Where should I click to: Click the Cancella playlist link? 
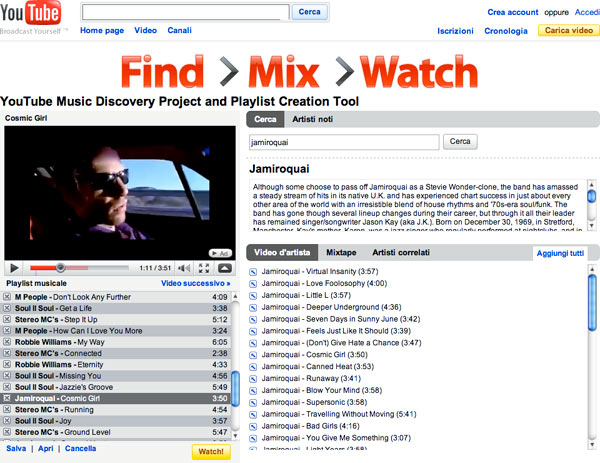pos(80,448)
